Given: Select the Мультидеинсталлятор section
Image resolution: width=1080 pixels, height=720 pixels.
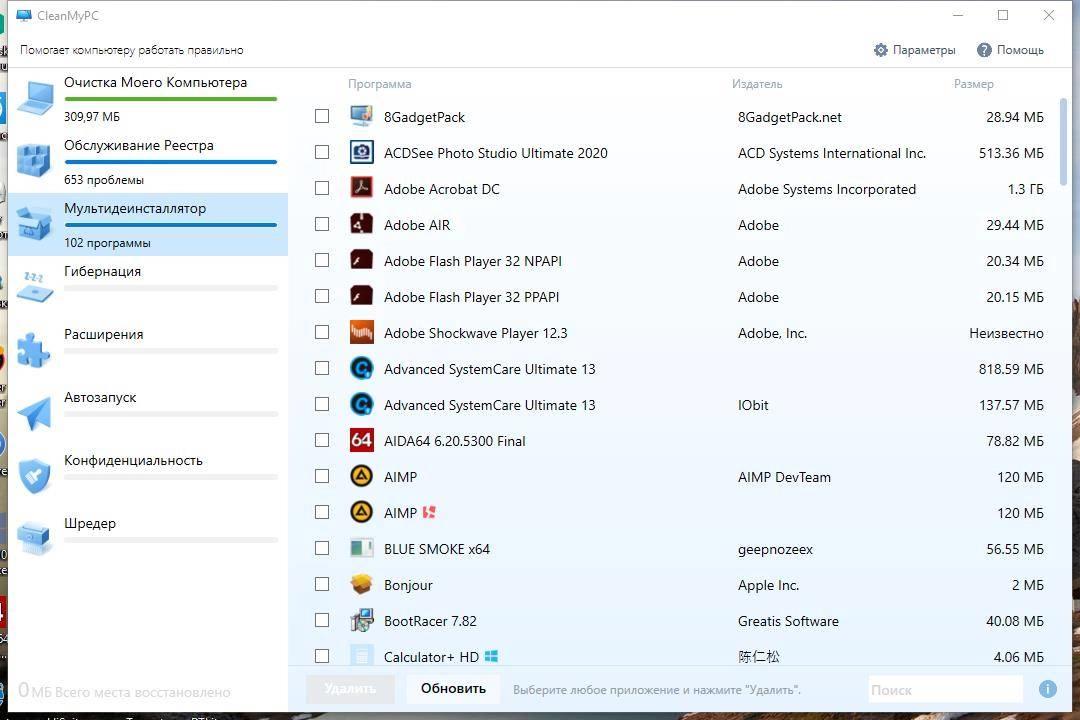Looking at the screenshot, I should 148,224.
